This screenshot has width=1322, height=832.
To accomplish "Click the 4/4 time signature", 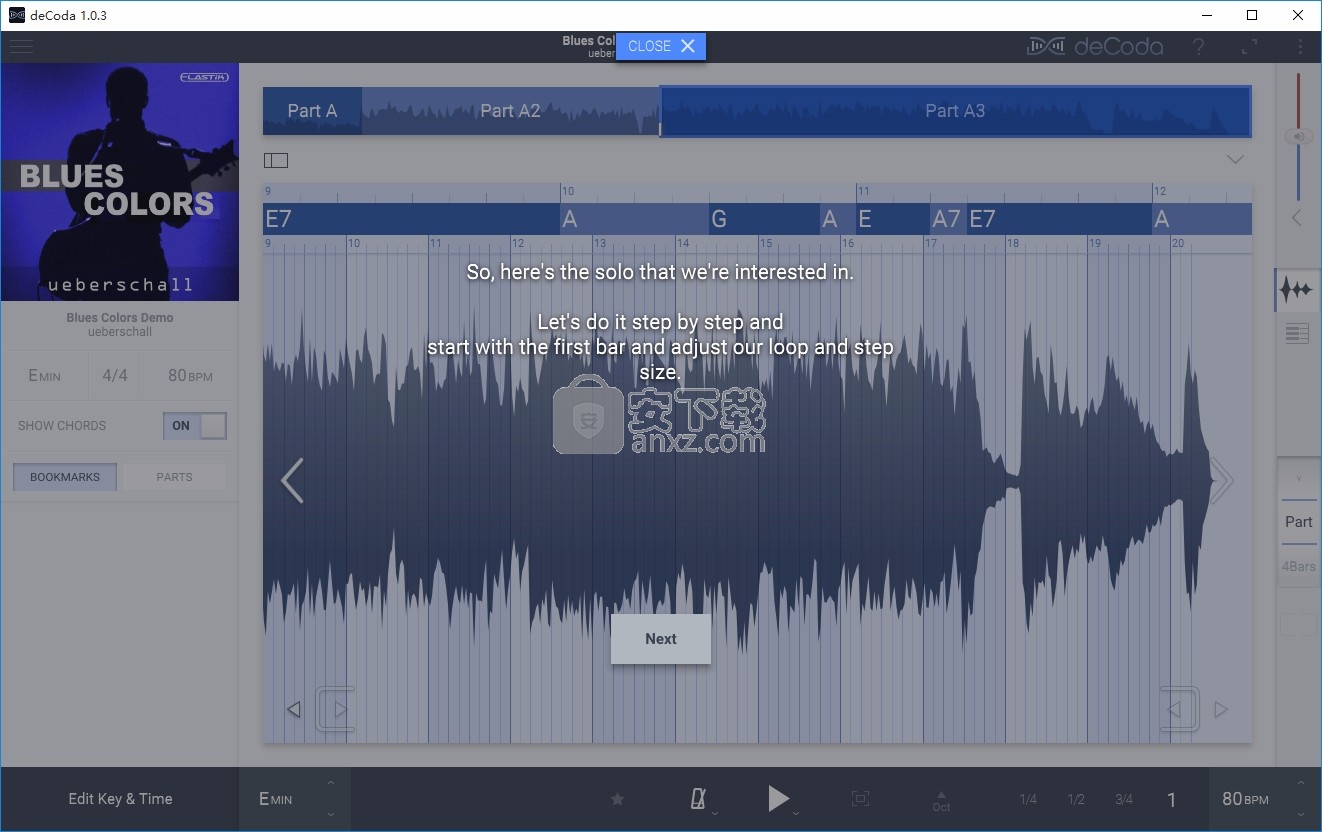I will [115, 376].
